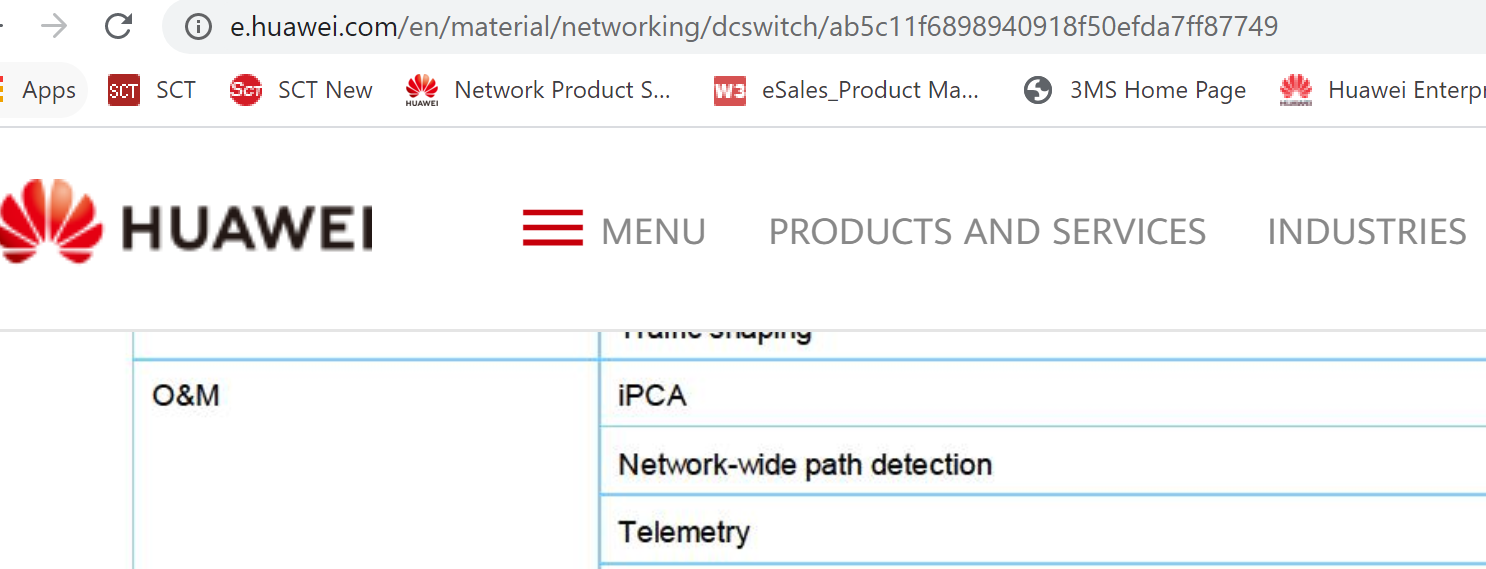Open the MENU navigation item
Viewport: 1486px width, 569px height.
point(653,232)
